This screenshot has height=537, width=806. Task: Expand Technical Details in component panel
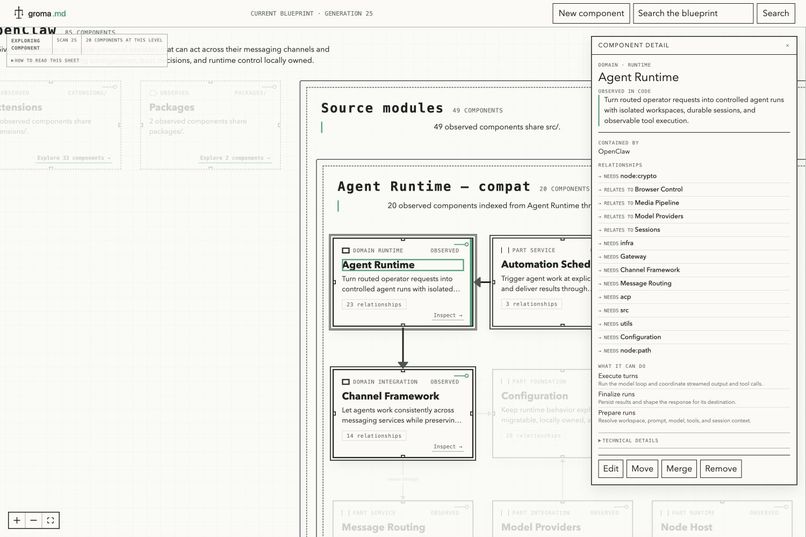pyautogui.click(x=628, y=440)
